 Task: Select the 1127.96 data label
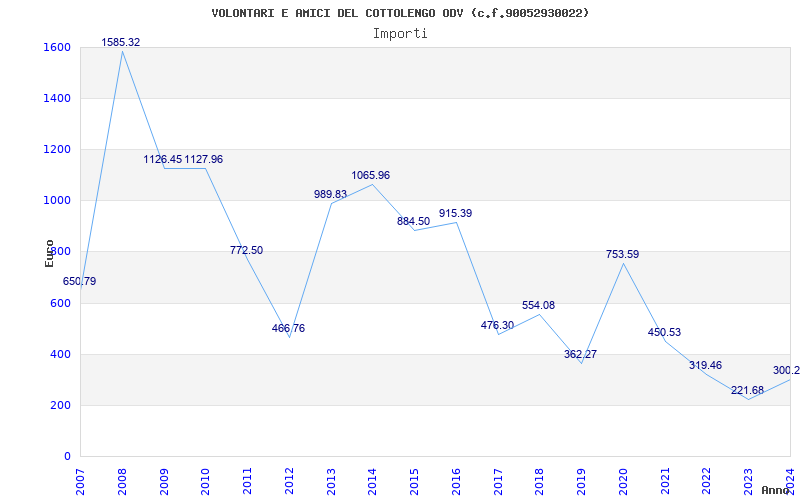tap(204, 159)
